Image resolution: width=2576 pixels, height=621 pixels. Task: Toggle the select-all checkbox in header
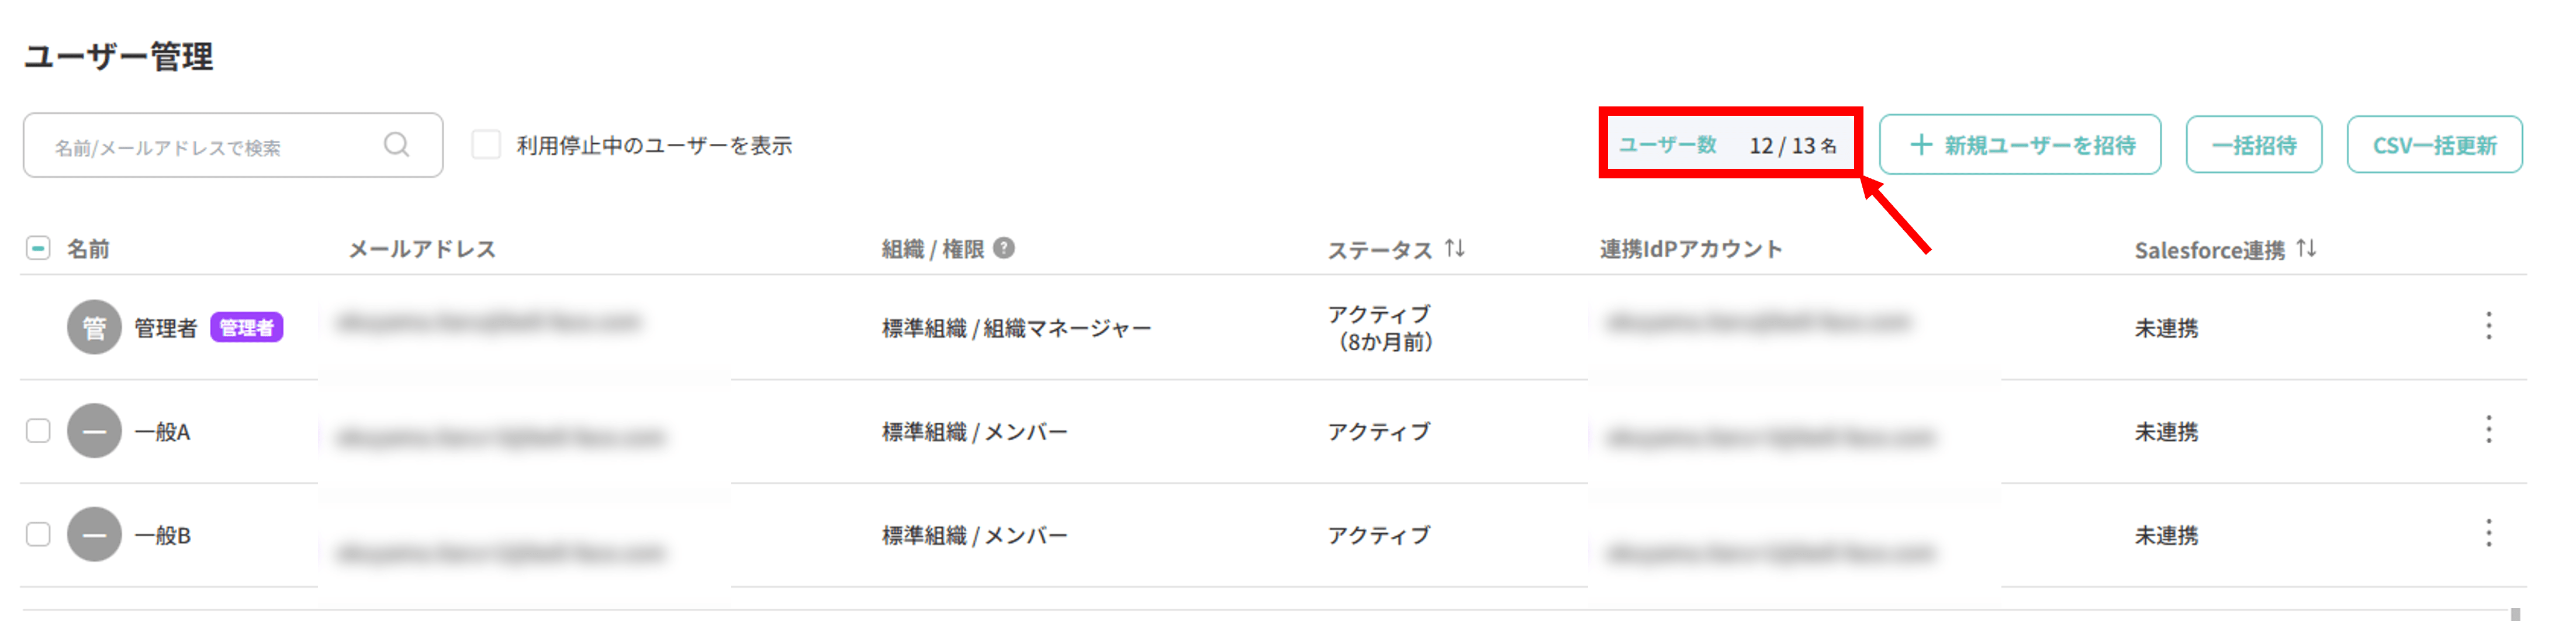pyautogui.click(x=38, y=248)
